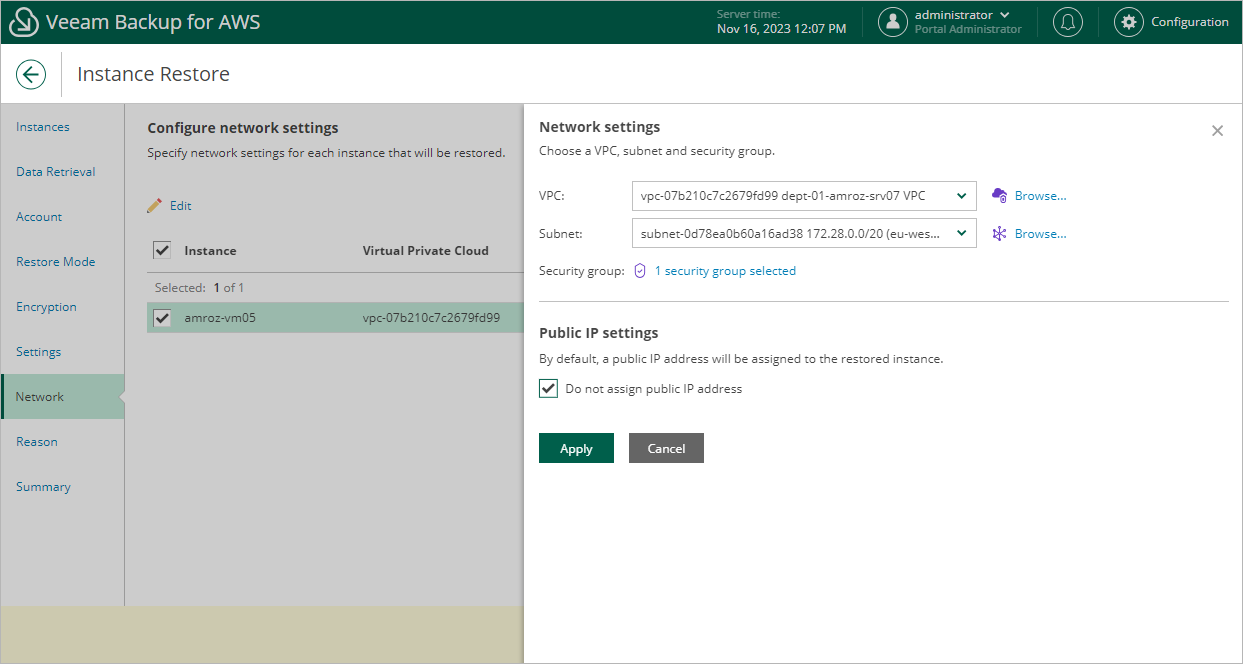Click the Apply button
The width and height of the screenshot is (1243, 664).
pos(576,448)
